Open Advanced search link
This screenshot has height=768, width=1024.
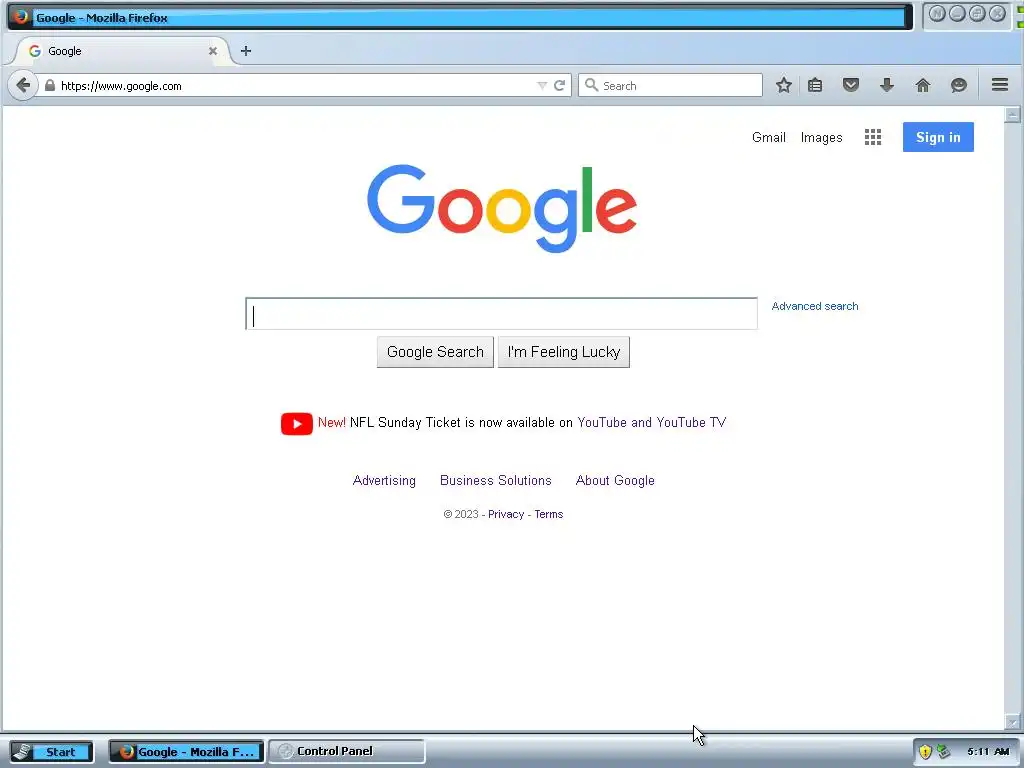point(814,306)
